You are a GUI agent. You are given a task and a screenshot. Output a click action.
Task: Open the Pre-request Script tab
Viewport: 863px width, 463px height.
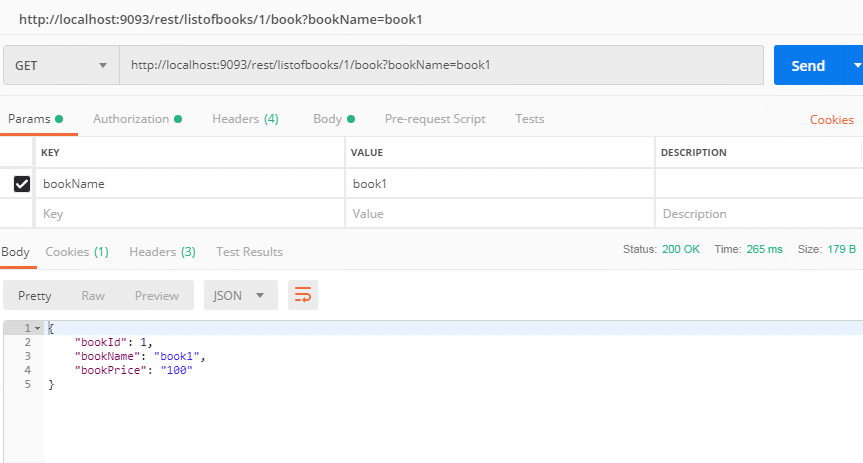click(x=435, y=119)
